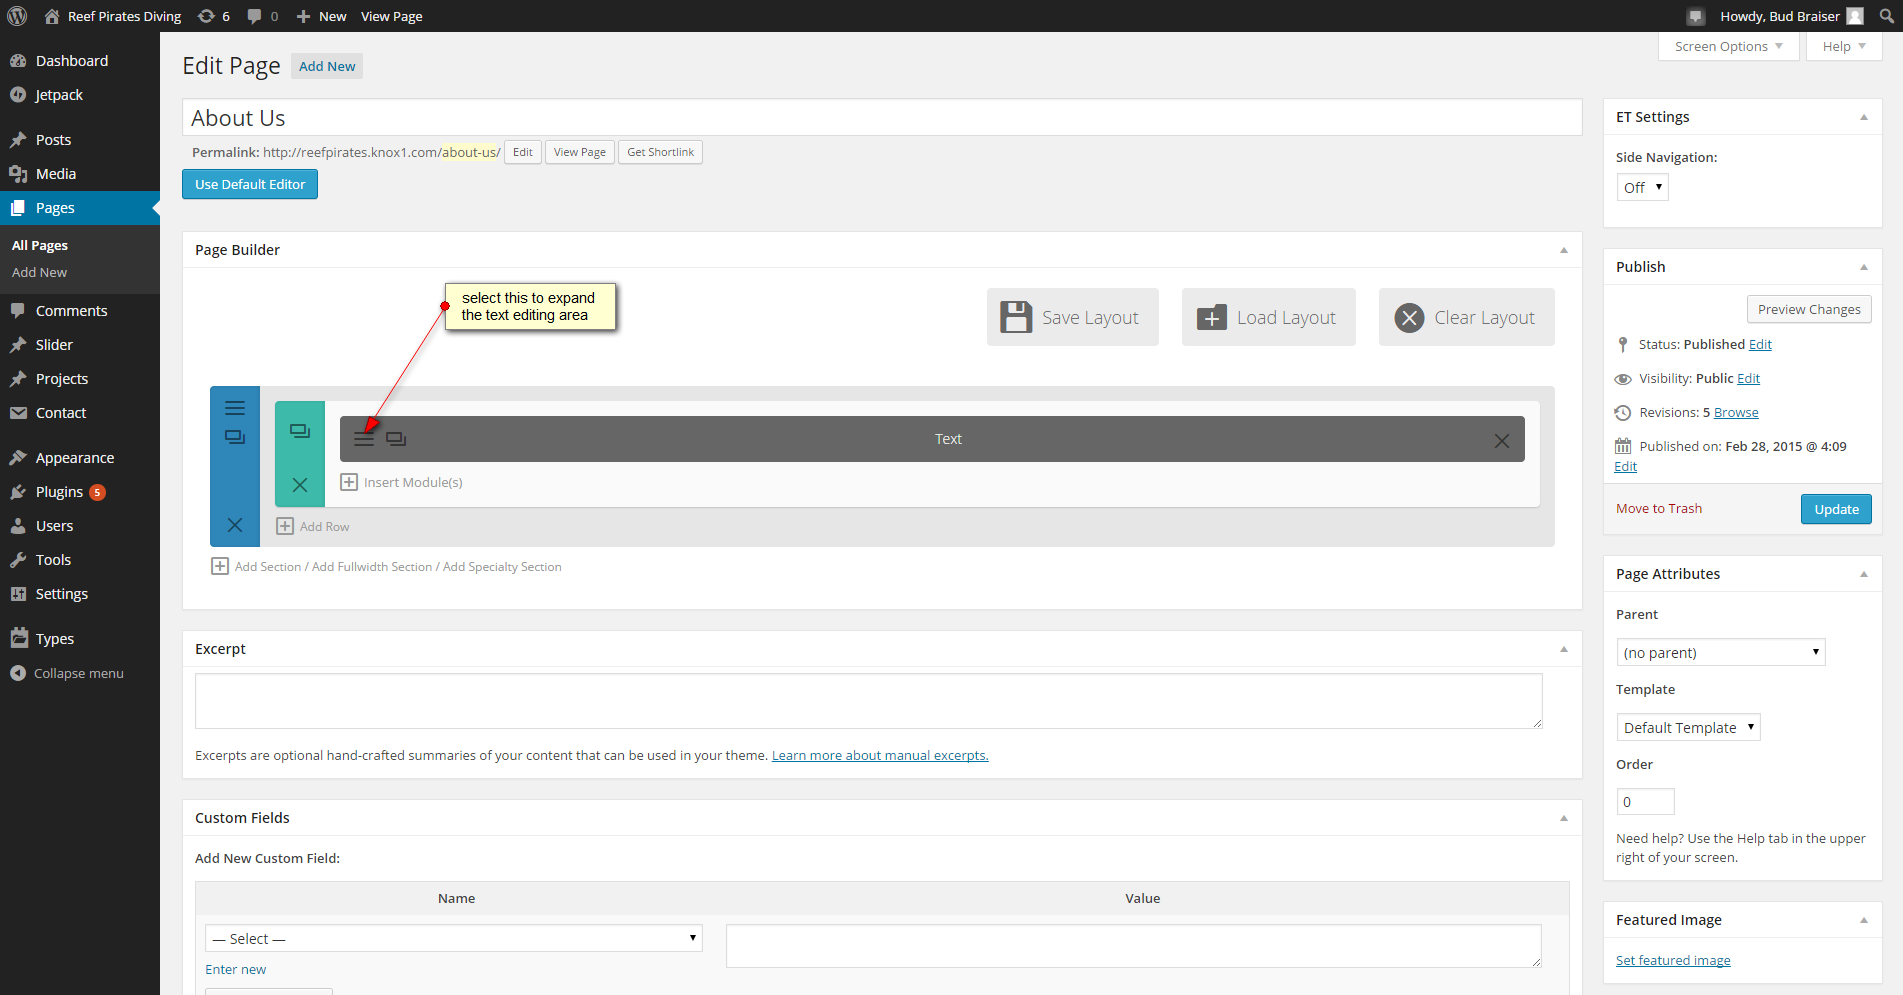Collapse the Page Attributes panel
This screenshot has width=1903, height=995.
(x=1864, y=574)
